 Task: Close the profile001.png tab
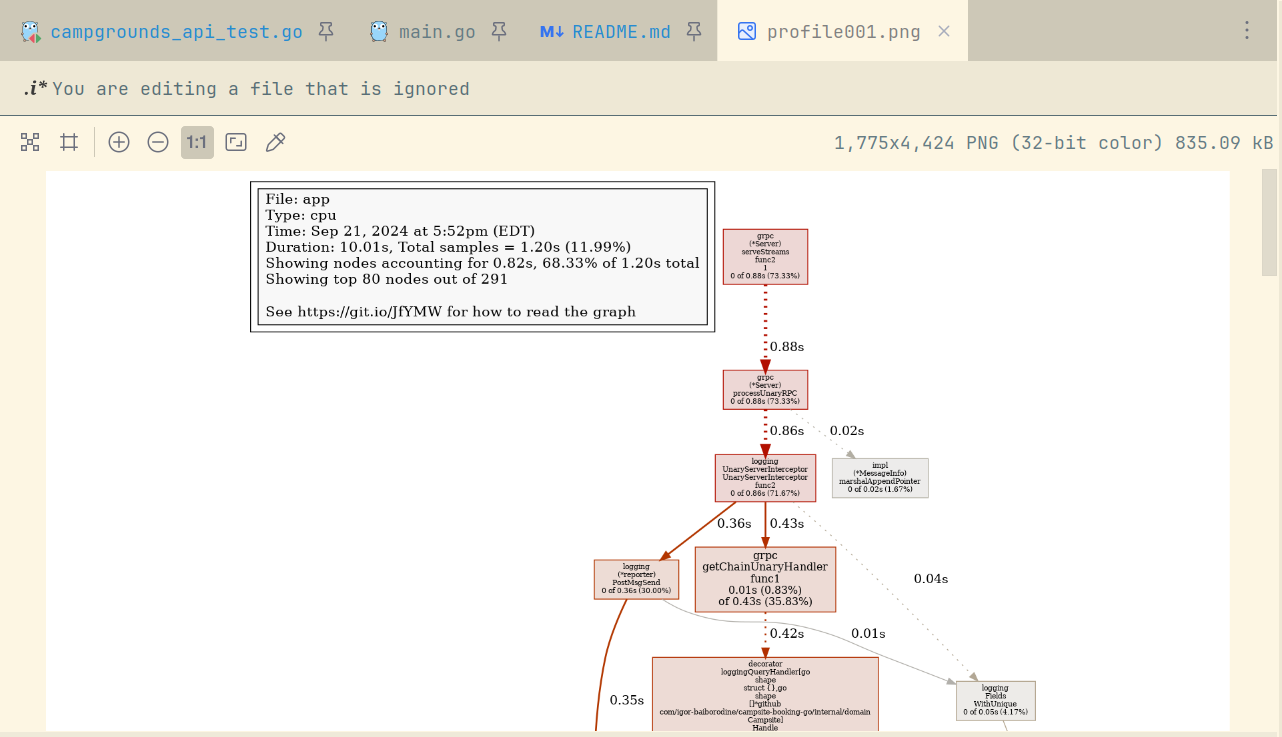point(944,31)
